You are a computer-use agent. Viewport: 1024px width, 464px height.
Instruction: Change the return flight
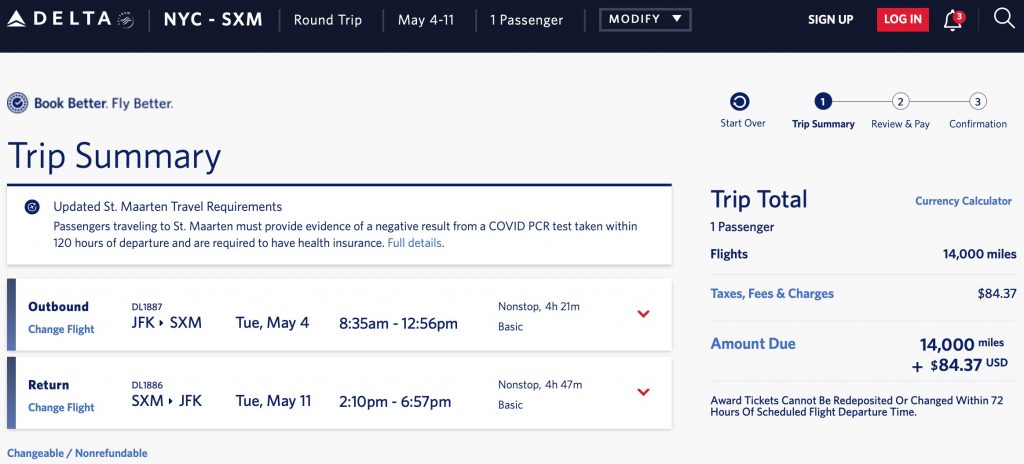(61, 408)
